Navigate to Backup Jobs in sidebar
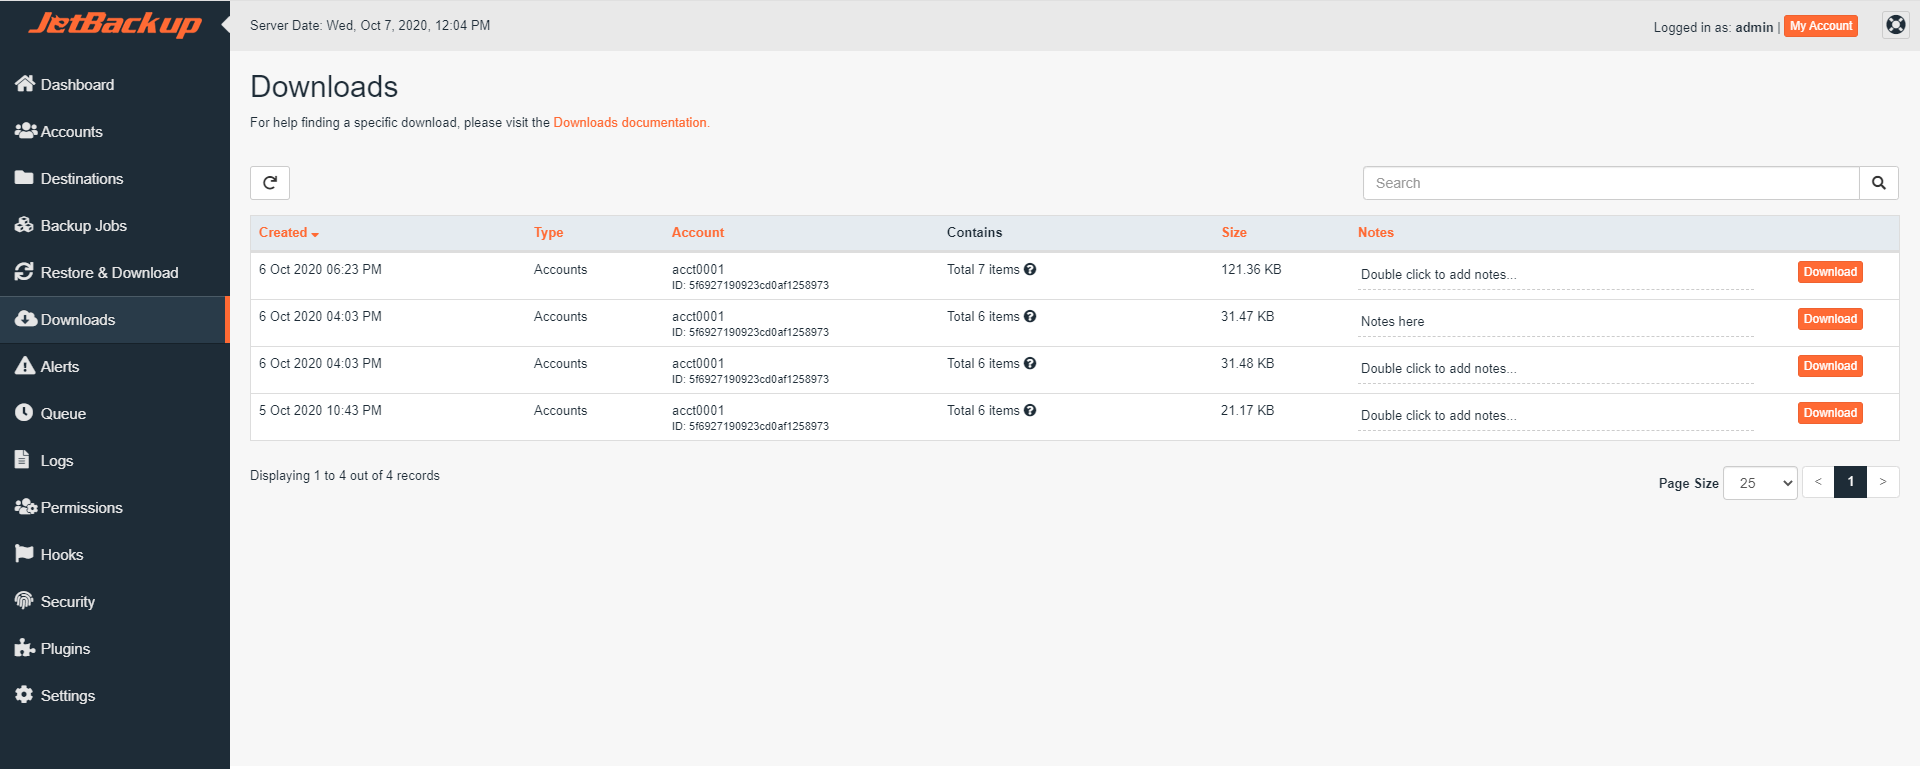This screenshot has height=769, width=1920. pos(83,226)
